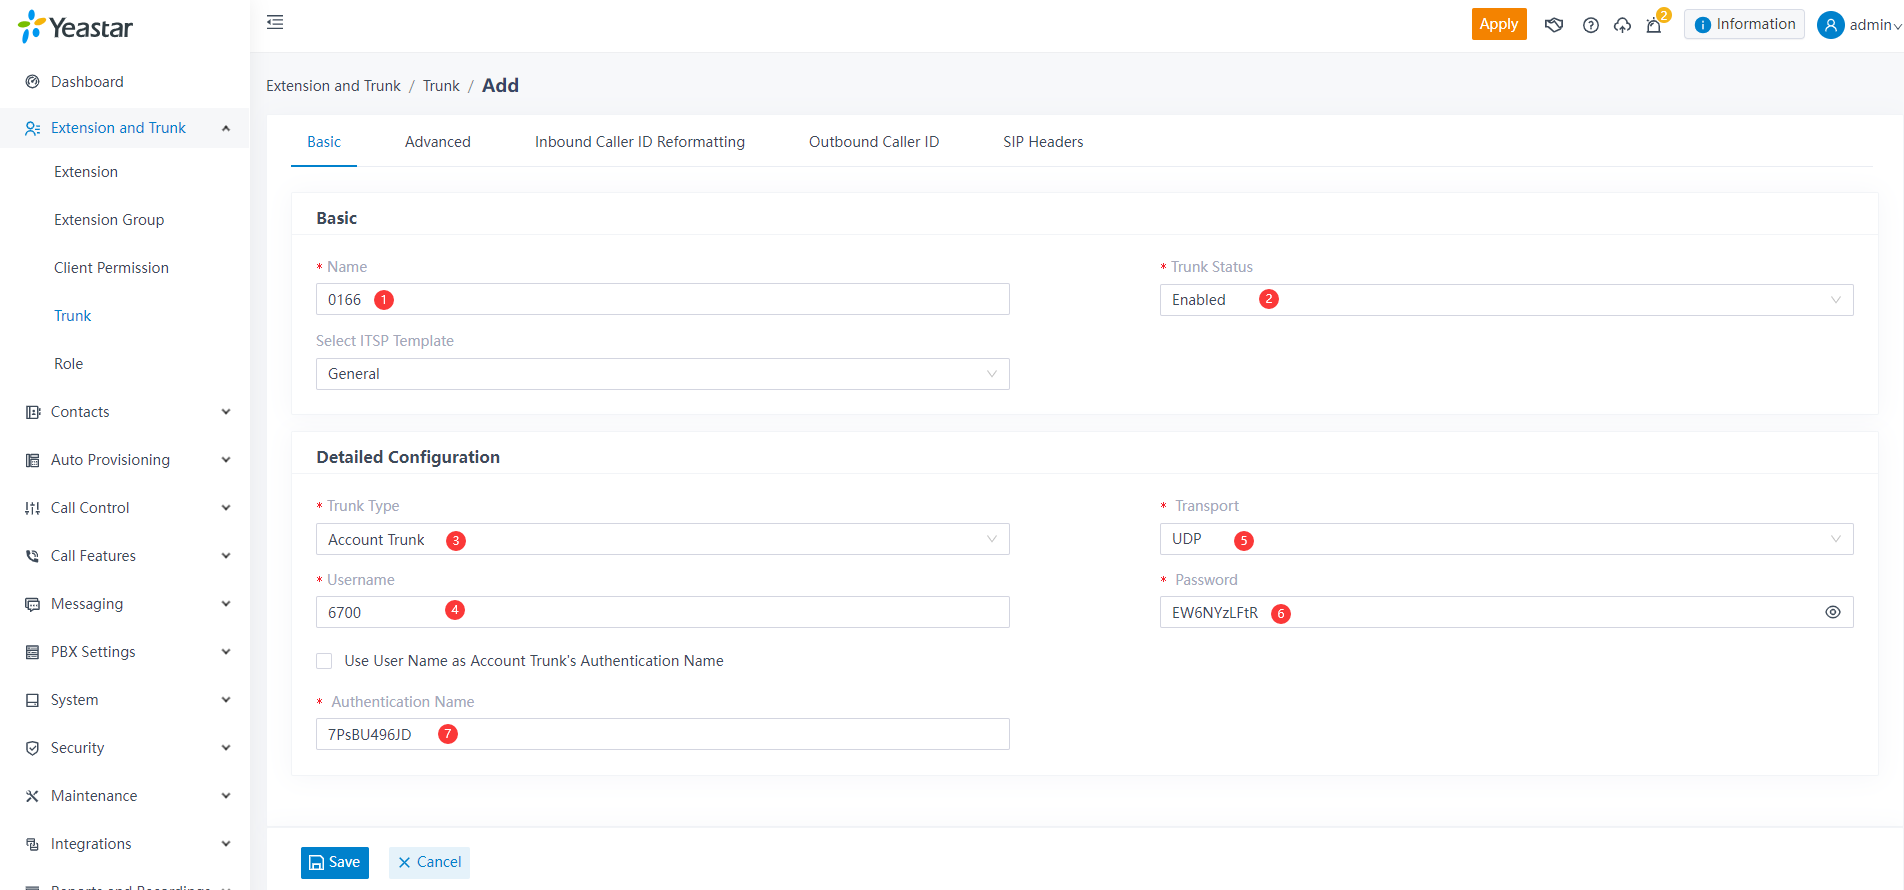The width and height of the screenshot is (1904, 890).
Task: Click the Call Control sidebar icon
Action: click(32, 508)
